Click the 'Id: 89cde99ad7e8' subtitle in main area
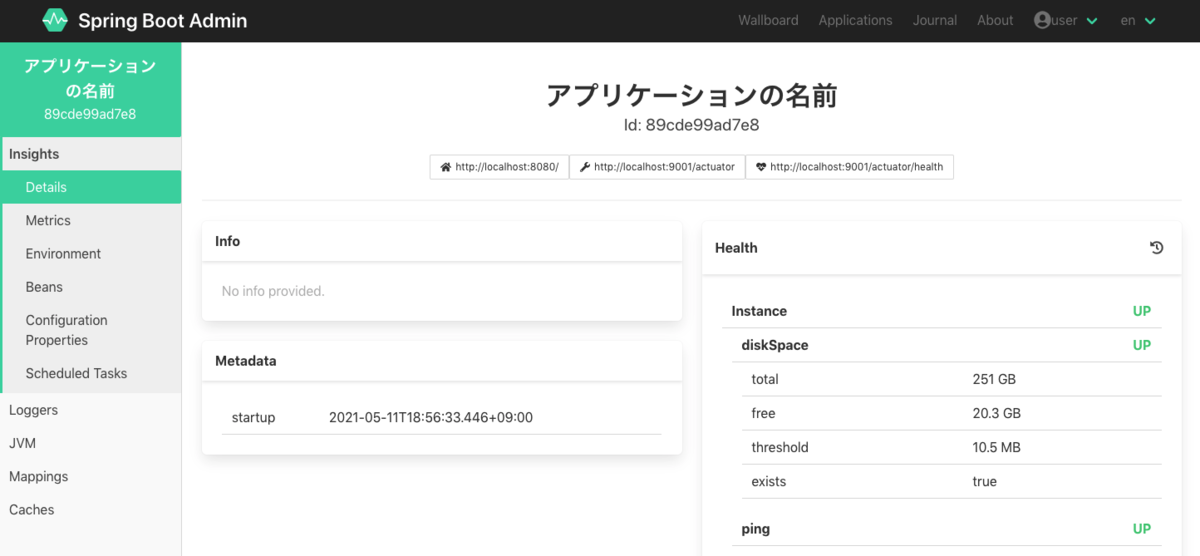Image resolution: width=1200 pixels, height=556 pixels. coord(691,125)
